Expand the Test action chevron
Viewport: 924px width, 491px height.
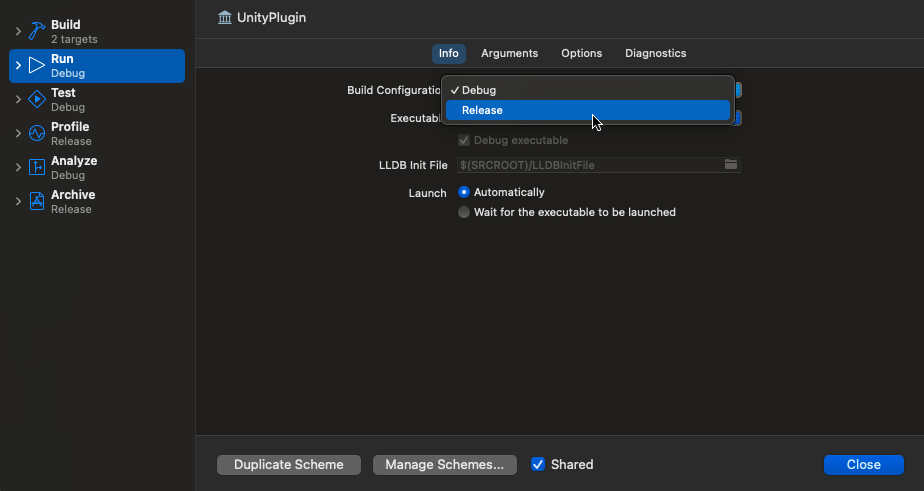point(18,100)
